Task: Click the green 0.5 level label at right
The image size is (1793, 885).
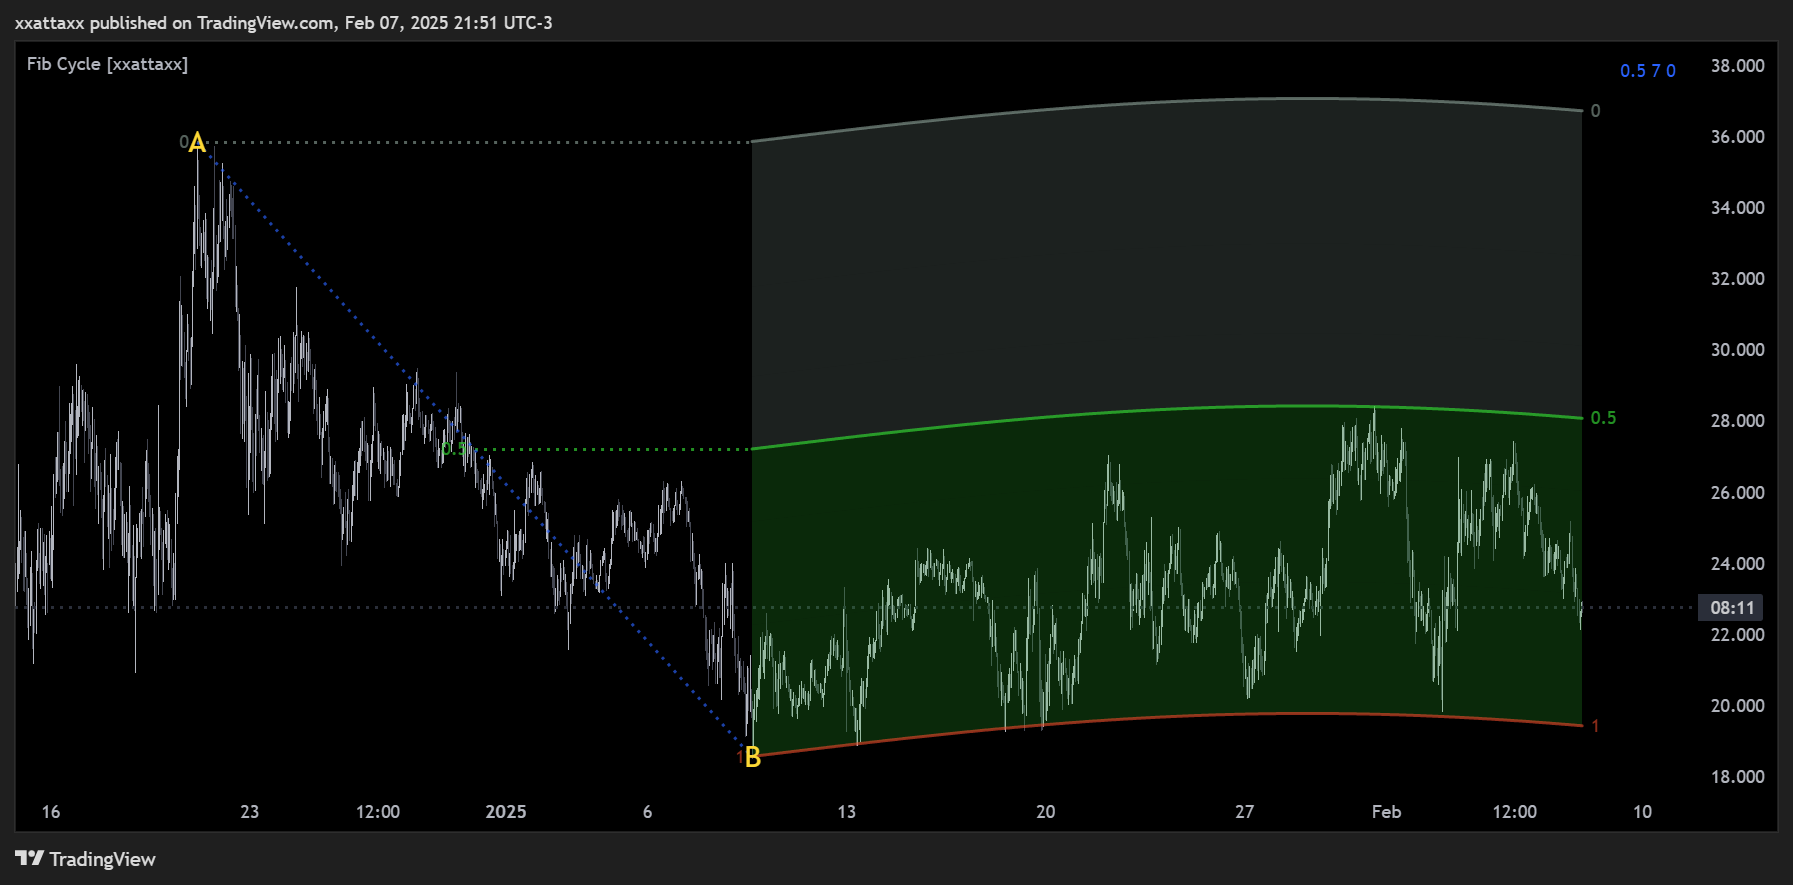Action: pos(1603,418)
